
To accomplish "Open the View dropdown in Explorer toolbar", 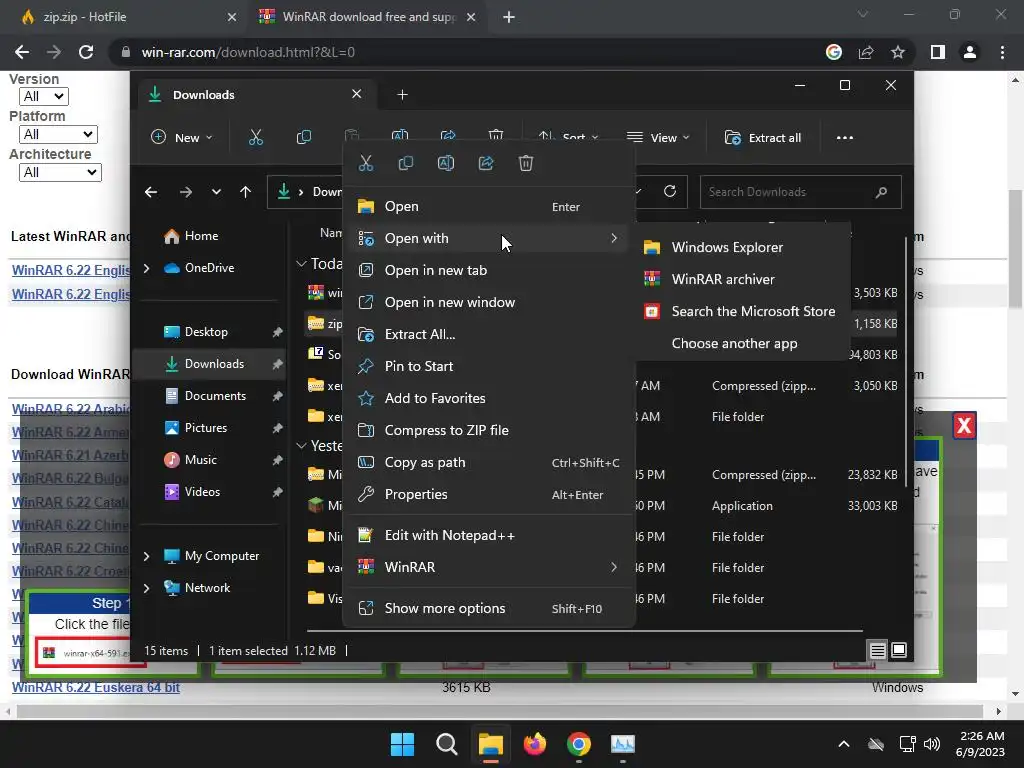I will [x=658, y=137].
